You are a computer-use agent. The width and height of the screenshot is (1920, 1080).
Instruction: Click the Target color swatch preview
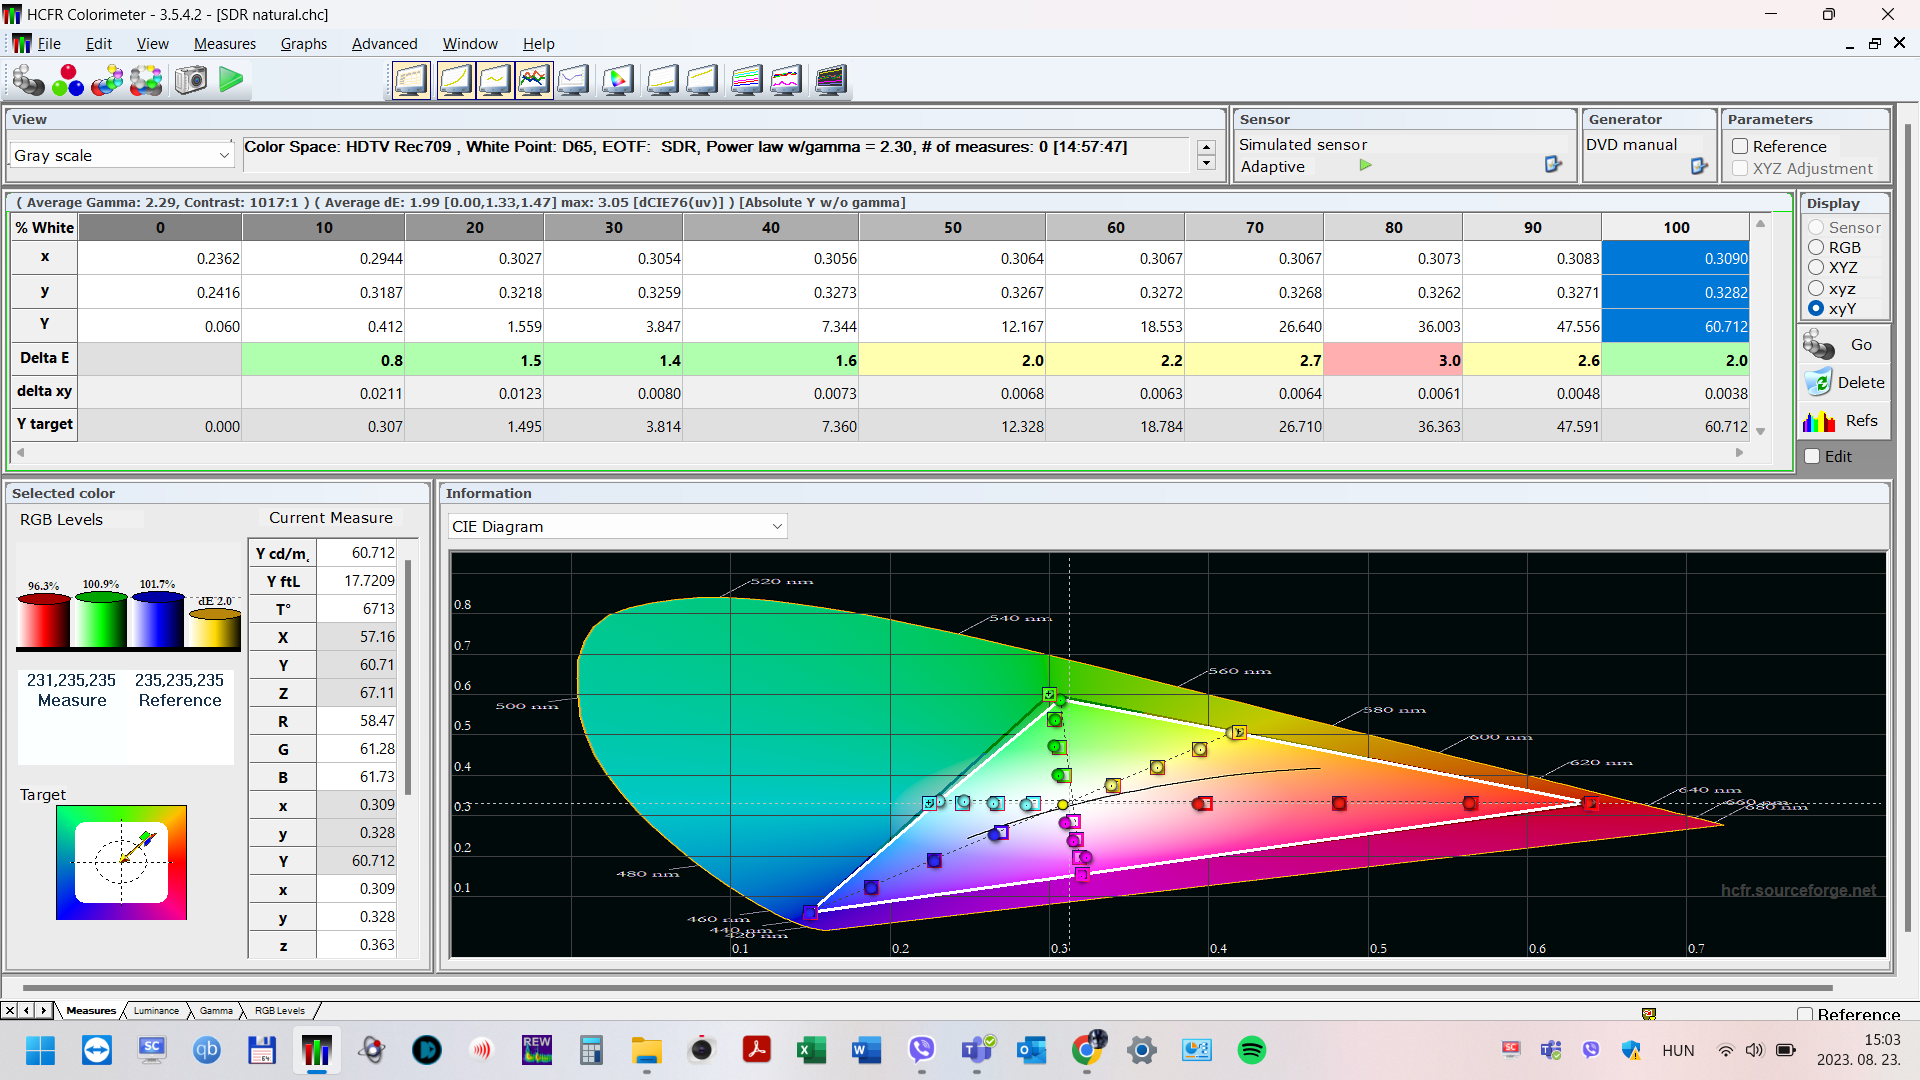point(121,862)
